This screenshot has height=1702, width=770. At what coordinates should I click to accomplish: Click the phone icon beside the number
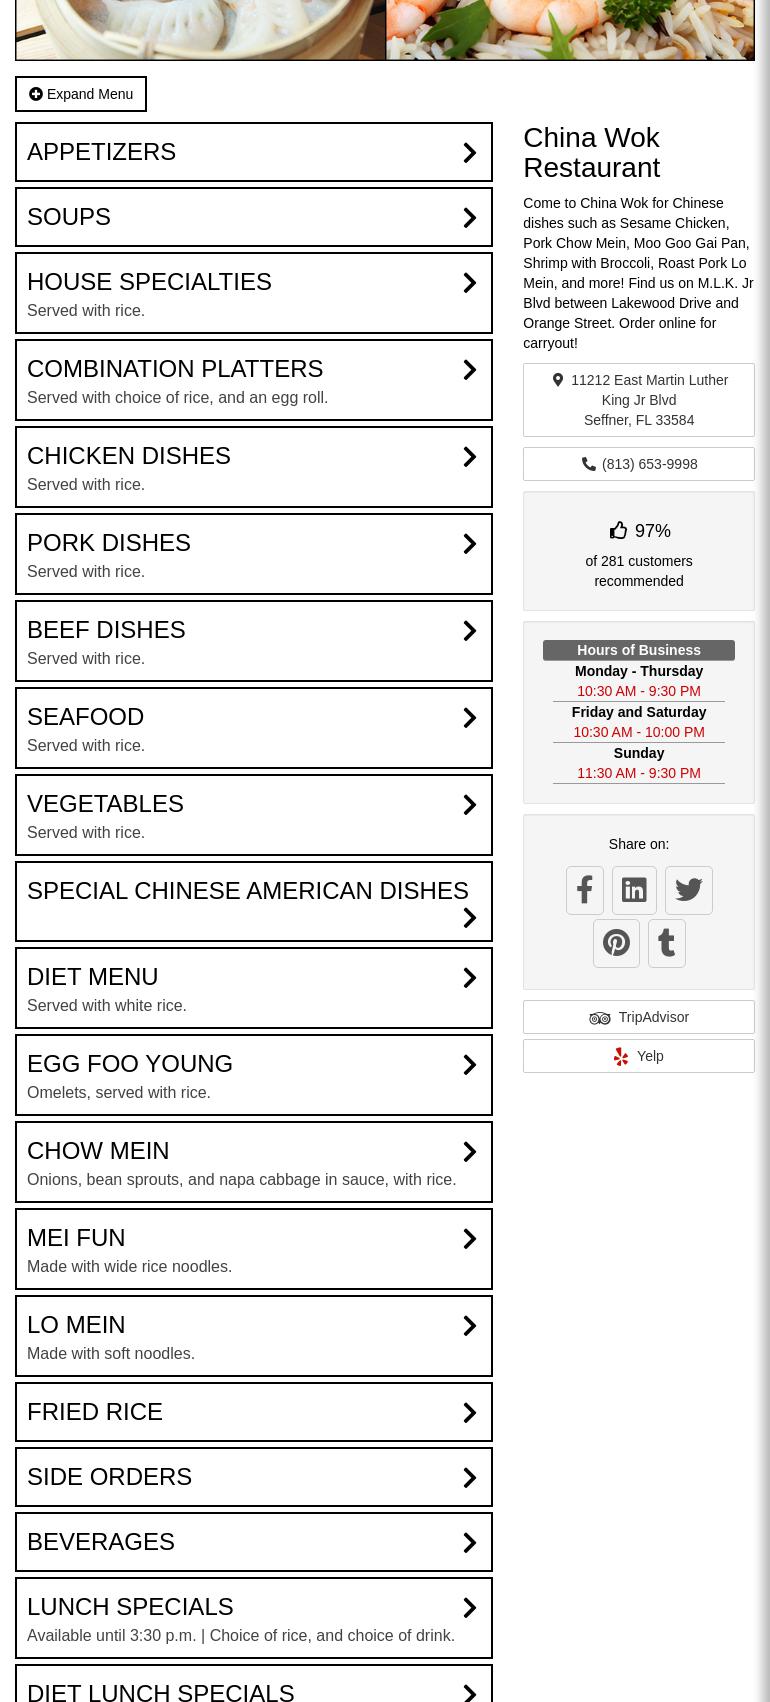(588, 464)
